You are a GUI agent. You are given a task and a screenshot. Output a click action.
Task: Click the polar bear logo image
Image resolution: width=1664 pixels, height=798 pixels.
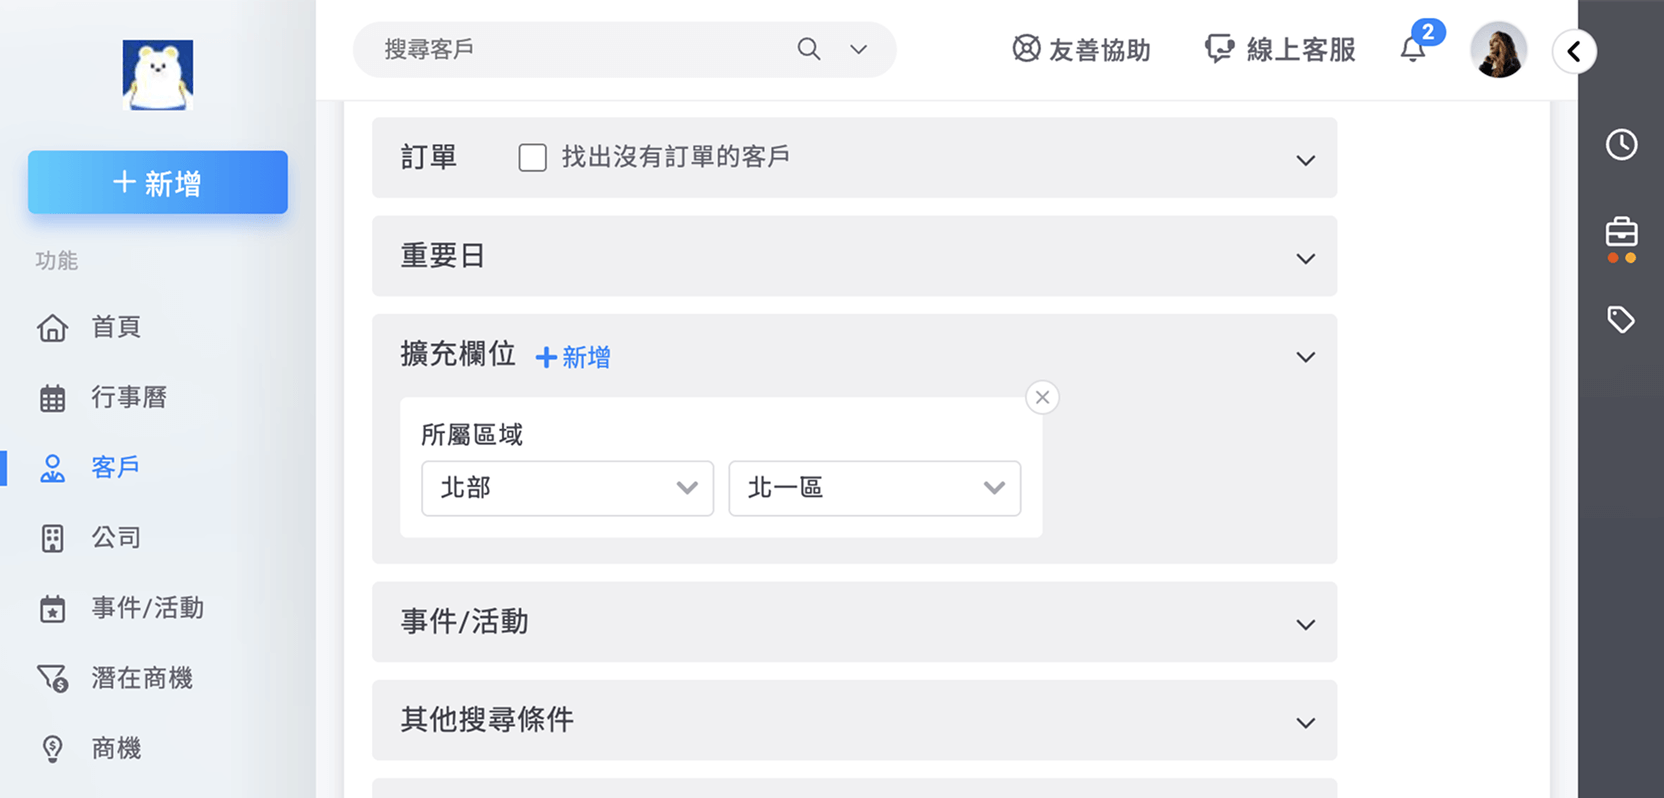158,75
